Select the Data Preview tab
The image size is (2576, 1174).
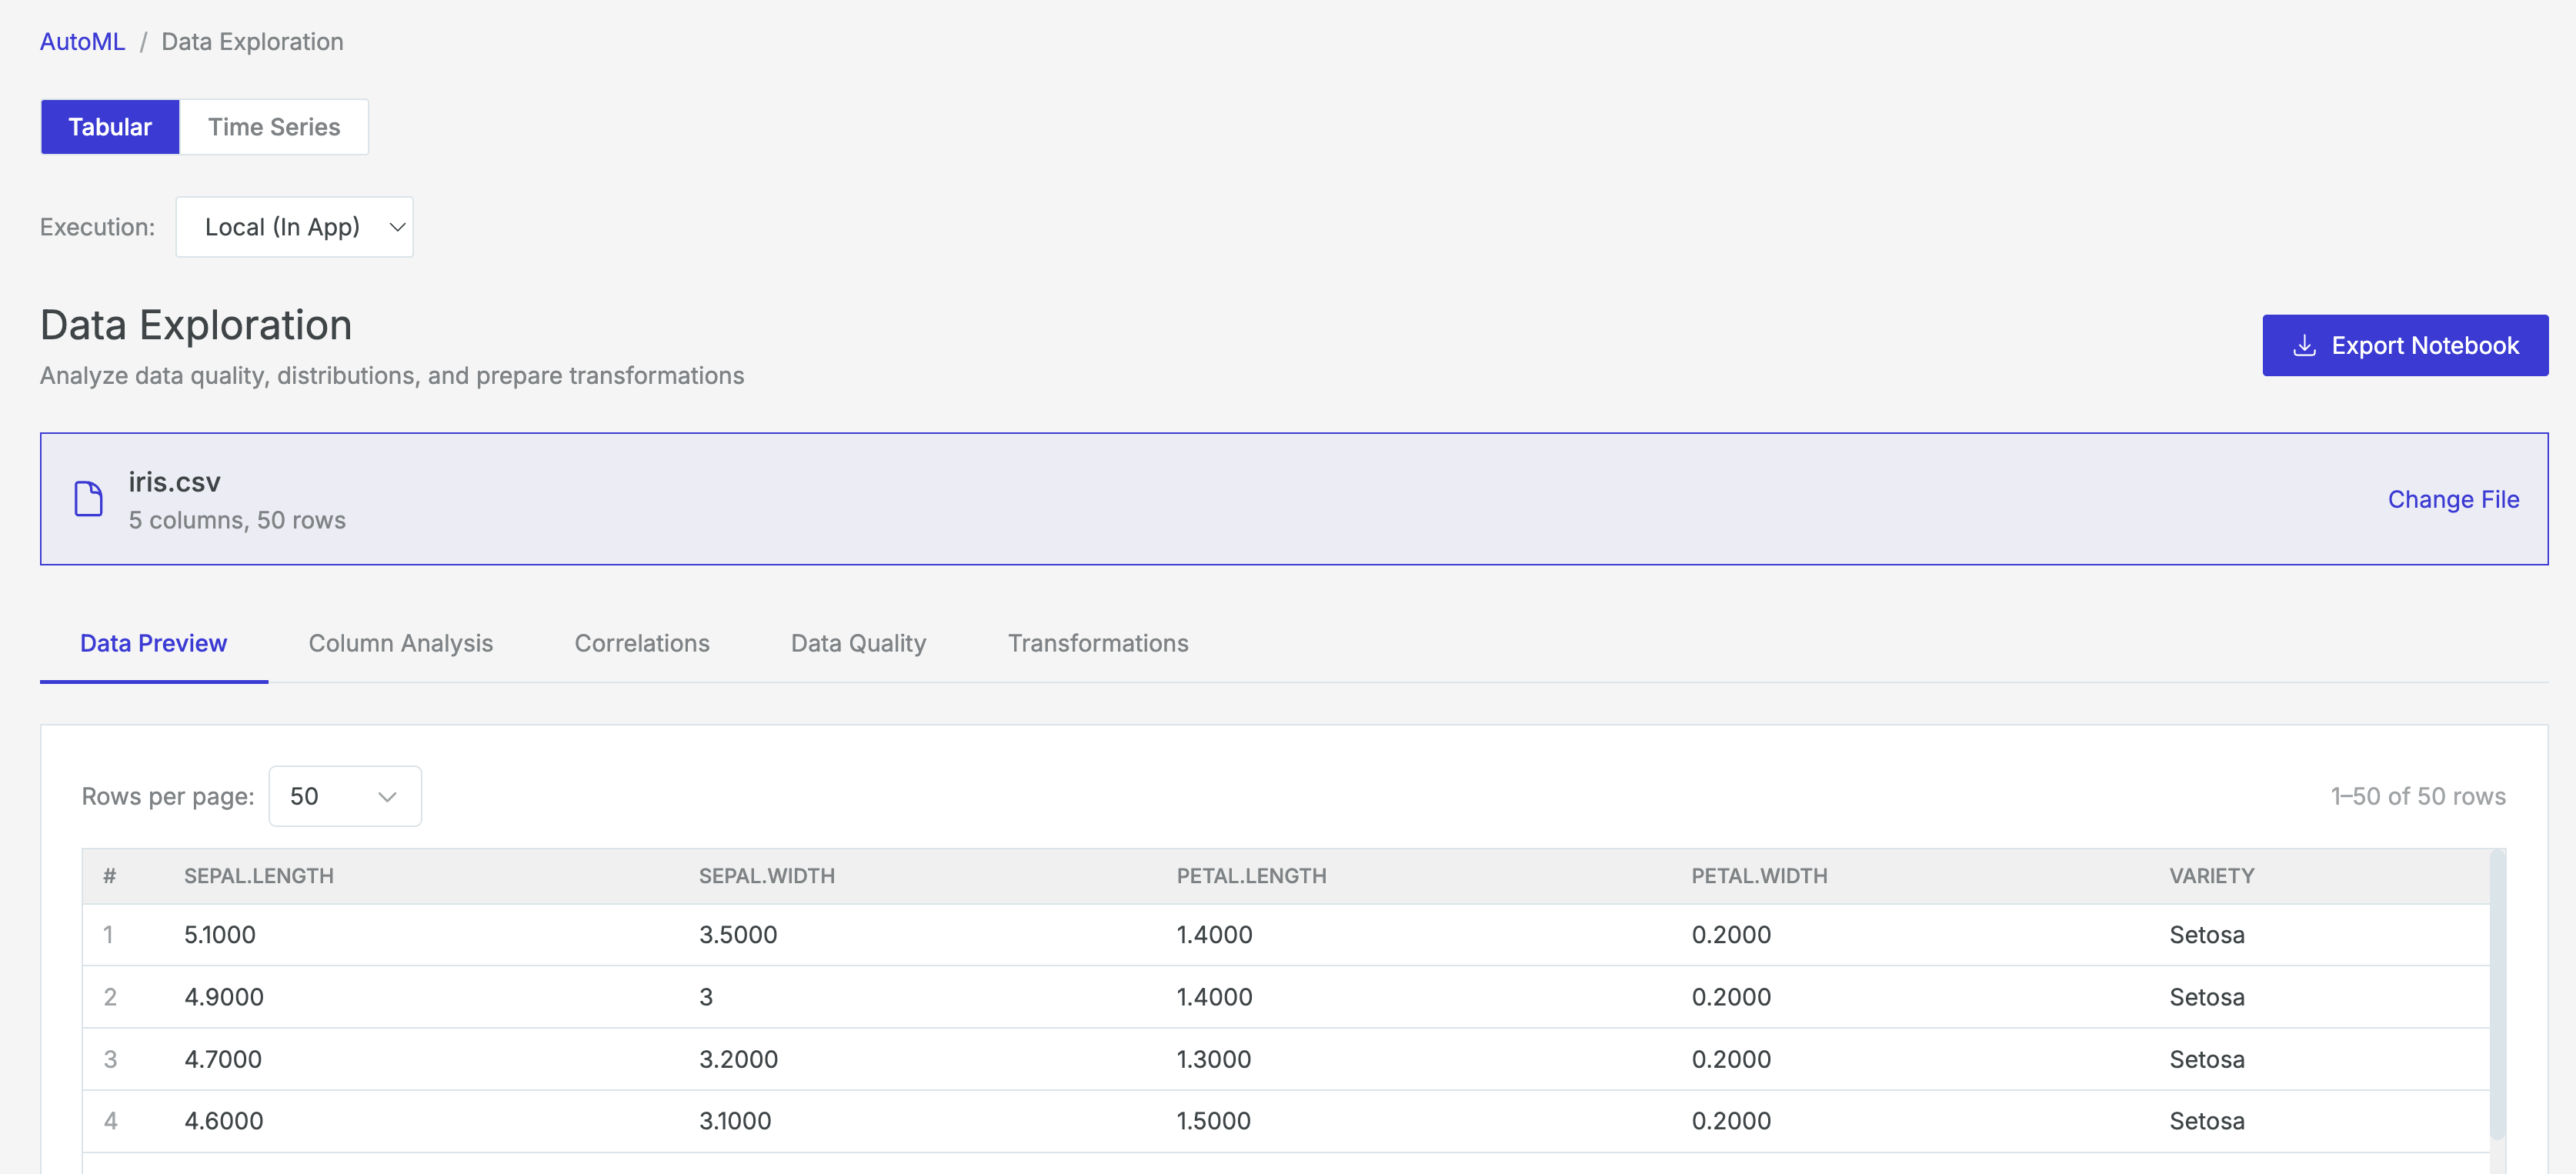154,643
